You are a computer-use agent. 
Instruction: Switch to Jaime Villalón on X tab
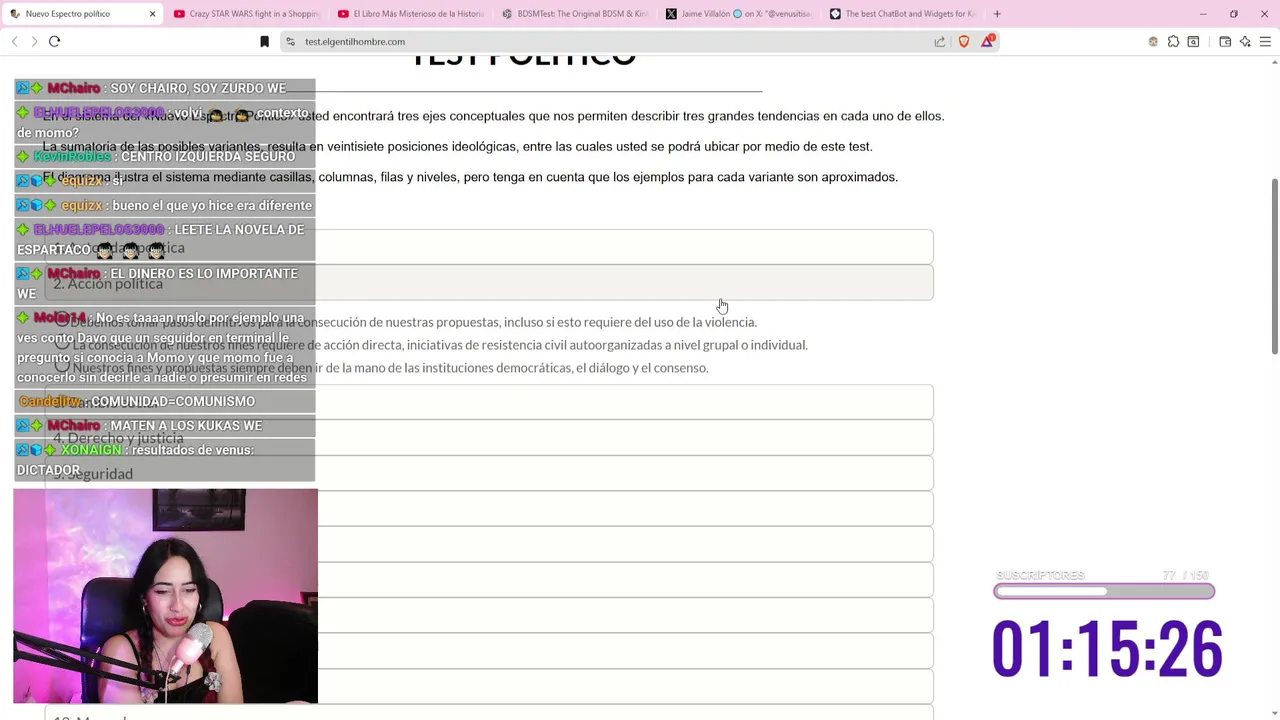739,14
